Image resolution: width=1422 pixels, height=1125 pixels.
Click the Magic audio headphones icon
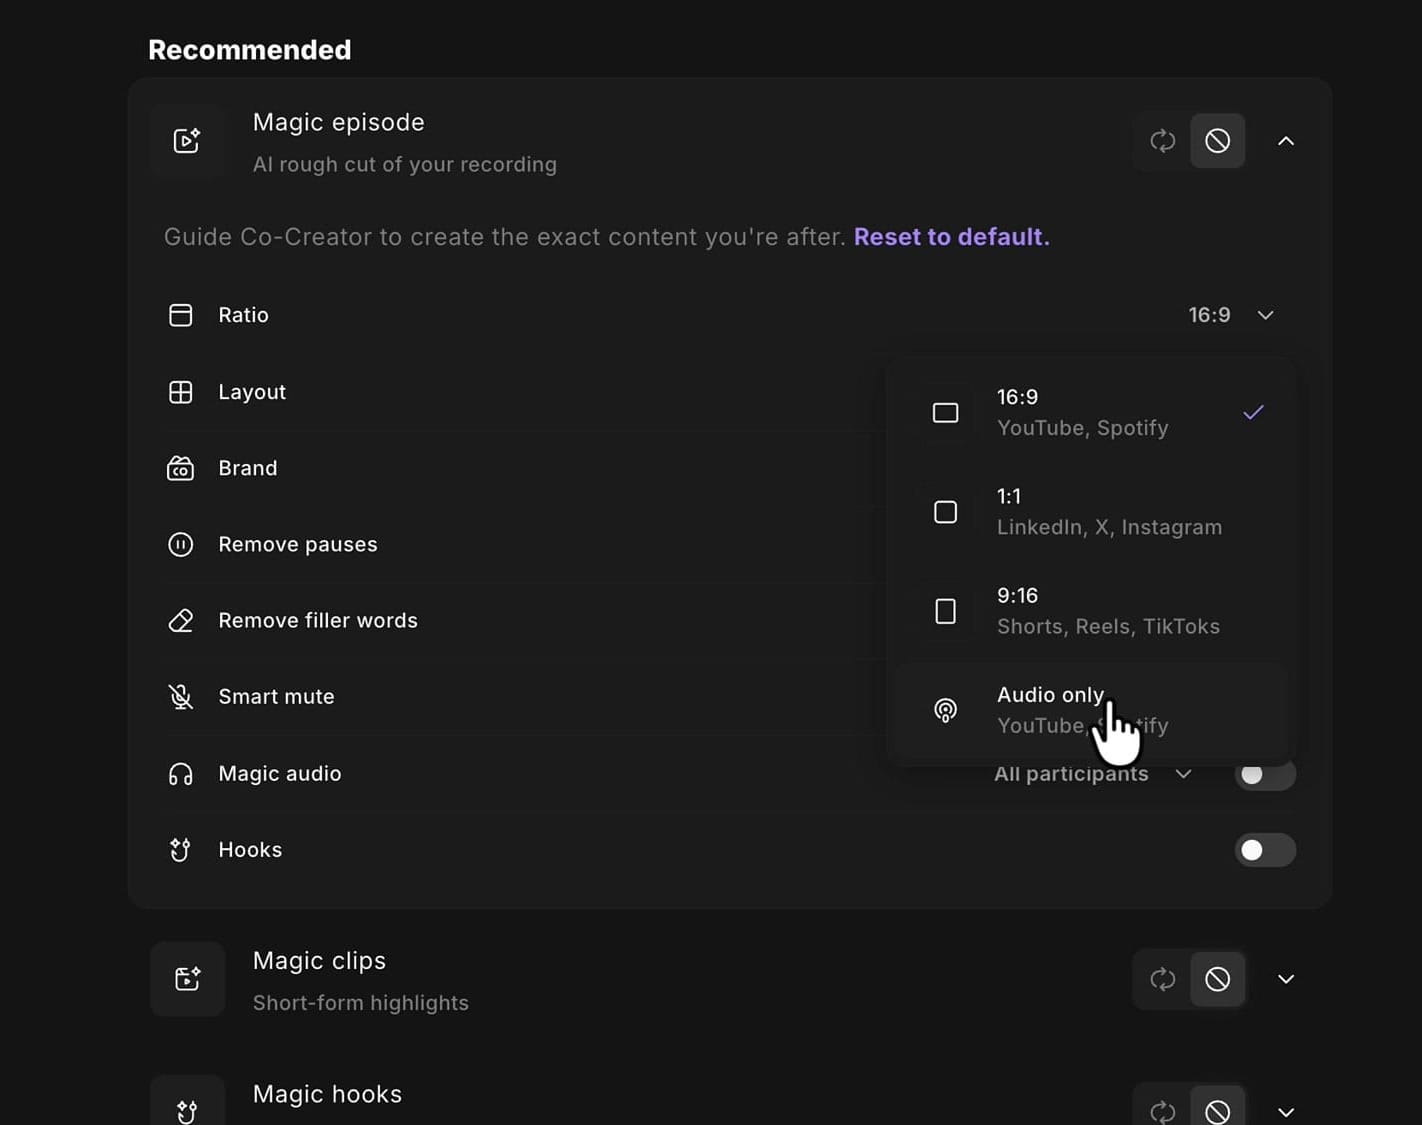click(x=181, y=774)
